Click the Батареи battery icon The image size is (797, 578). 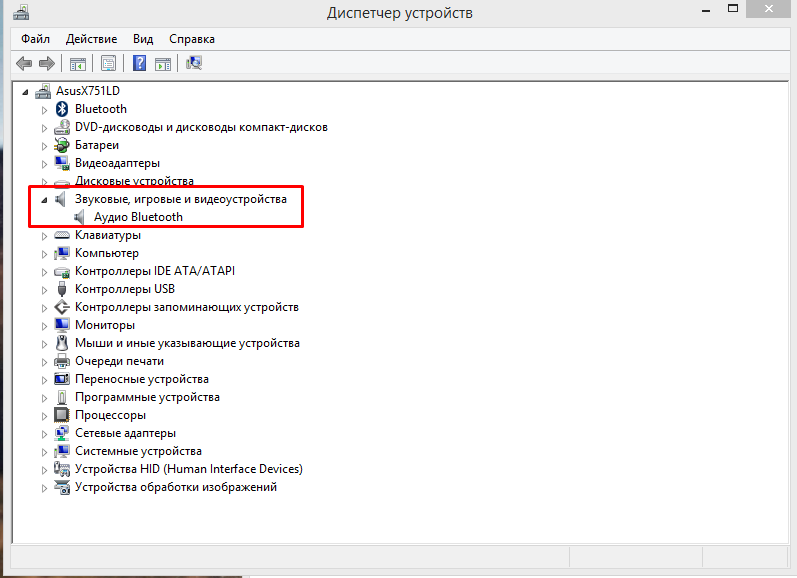point(62,145)
